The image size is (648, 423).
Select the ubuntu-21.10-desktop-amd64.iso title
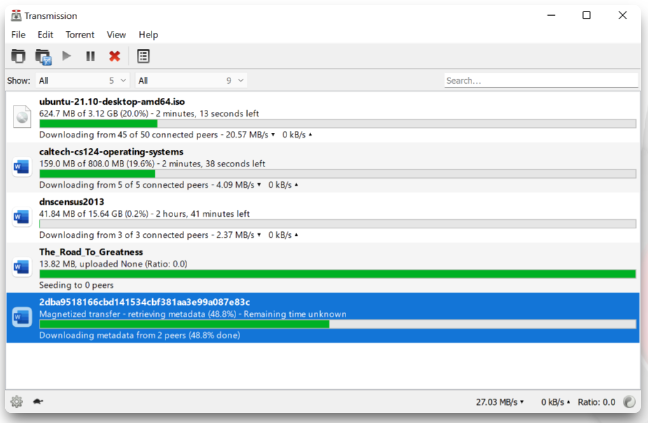tap(112, 102)
